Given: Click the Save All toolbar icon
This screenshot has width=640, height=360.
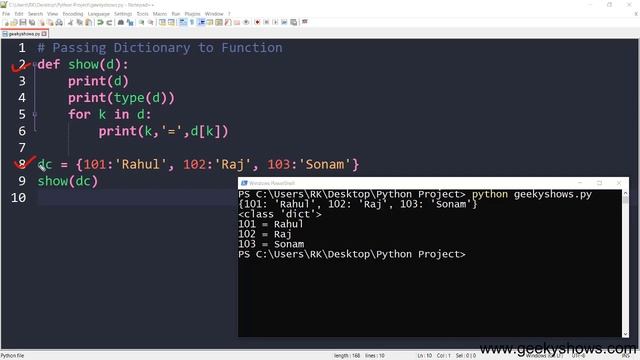Looking at the screenshot, I should click(x=32, y=22).
